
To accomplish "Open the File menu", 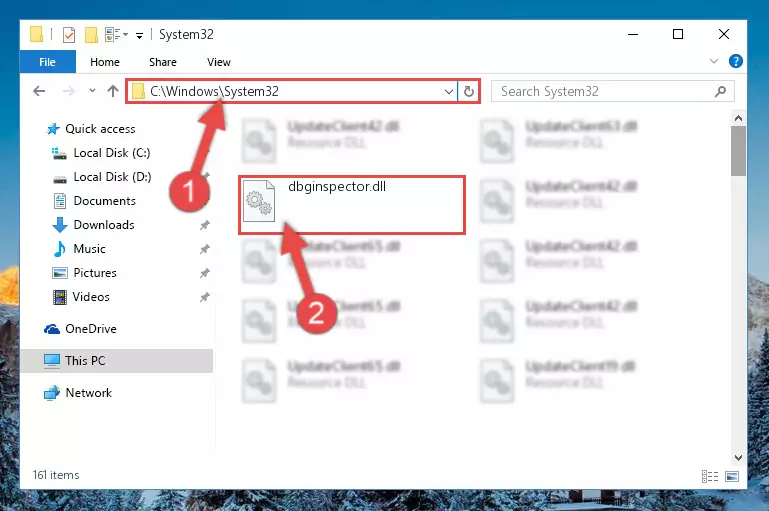I will [x=48, y=62].
